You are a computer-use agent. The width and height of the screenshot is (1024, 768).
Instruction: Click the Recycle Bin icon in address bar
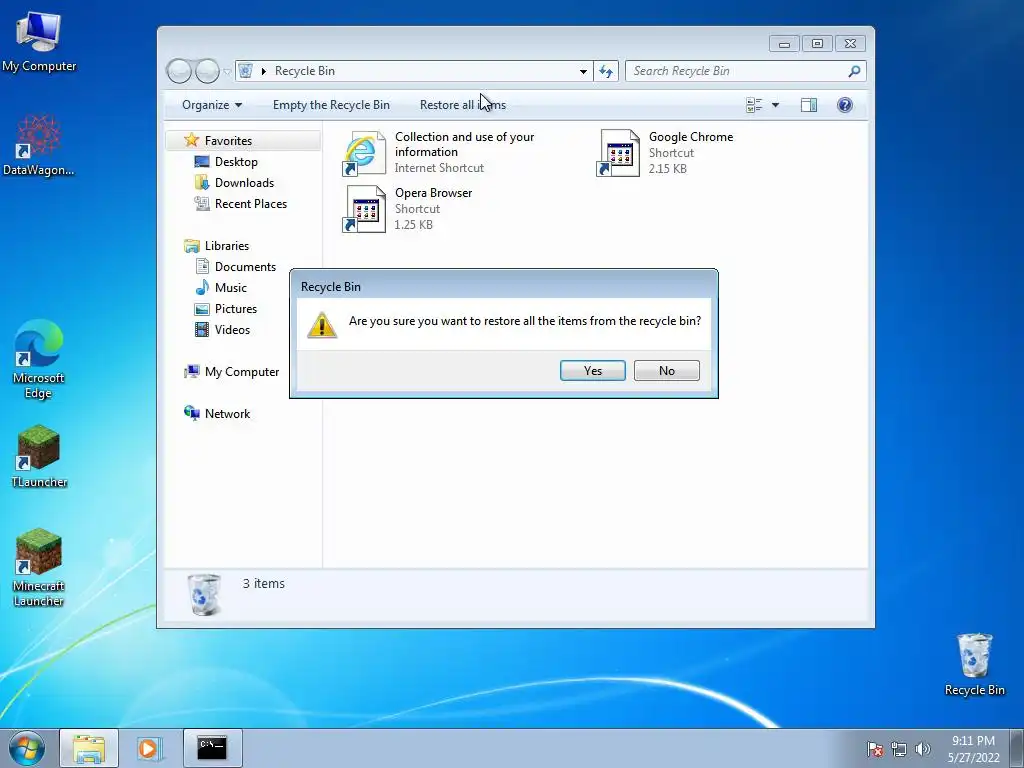tap(246, 71)
